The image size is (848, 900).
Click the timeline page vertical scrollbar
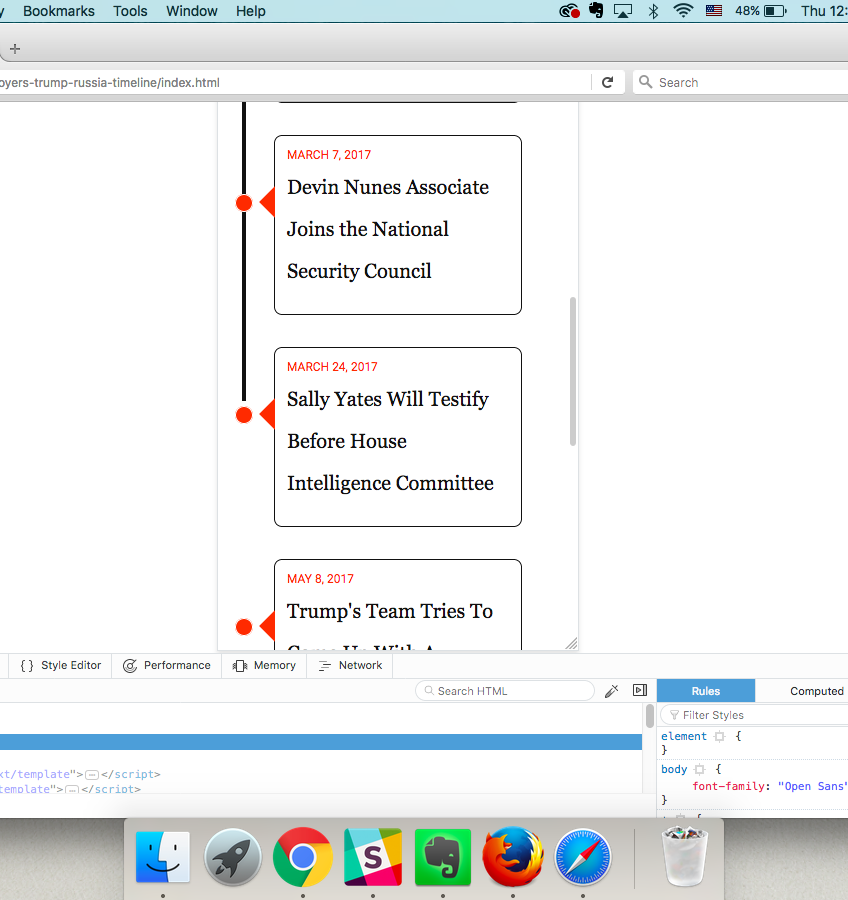click(573, 370)
